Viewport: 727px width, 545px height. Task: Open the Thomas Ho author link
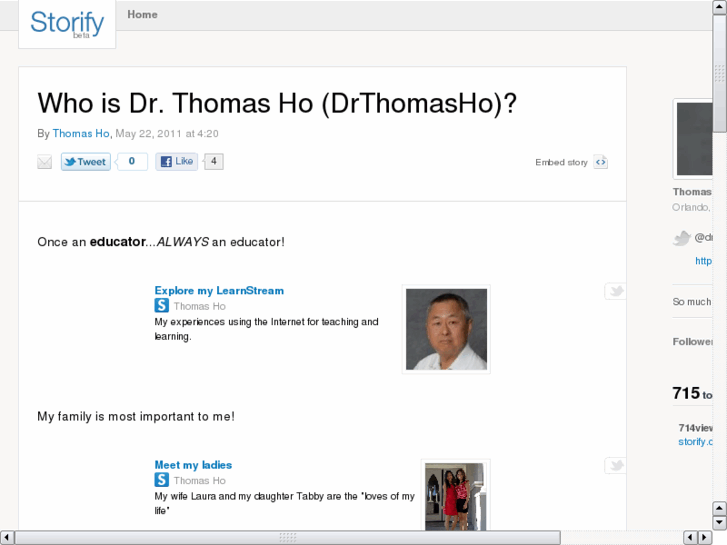[81, 133]
